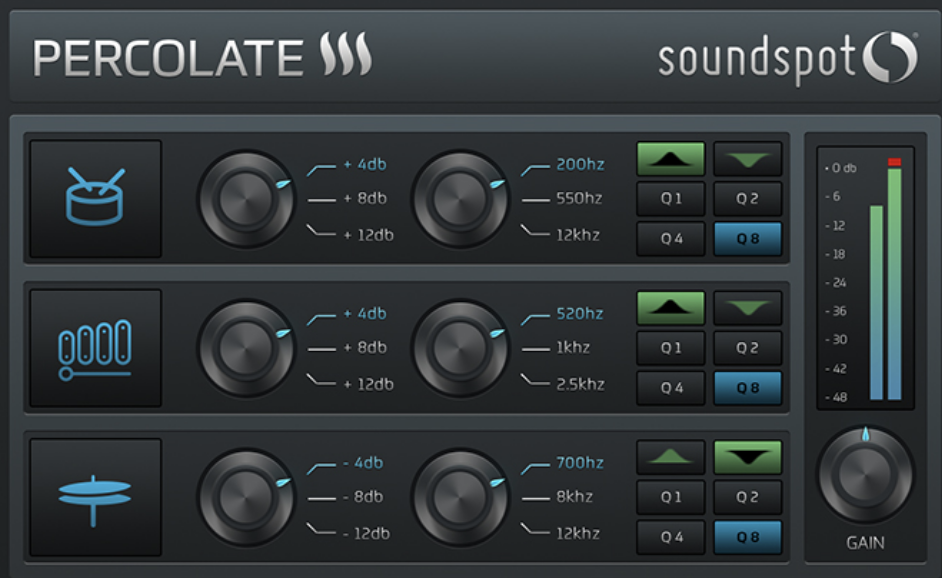Select + 12db in the xylophone row
942x578 pixels.
point(369,384)
